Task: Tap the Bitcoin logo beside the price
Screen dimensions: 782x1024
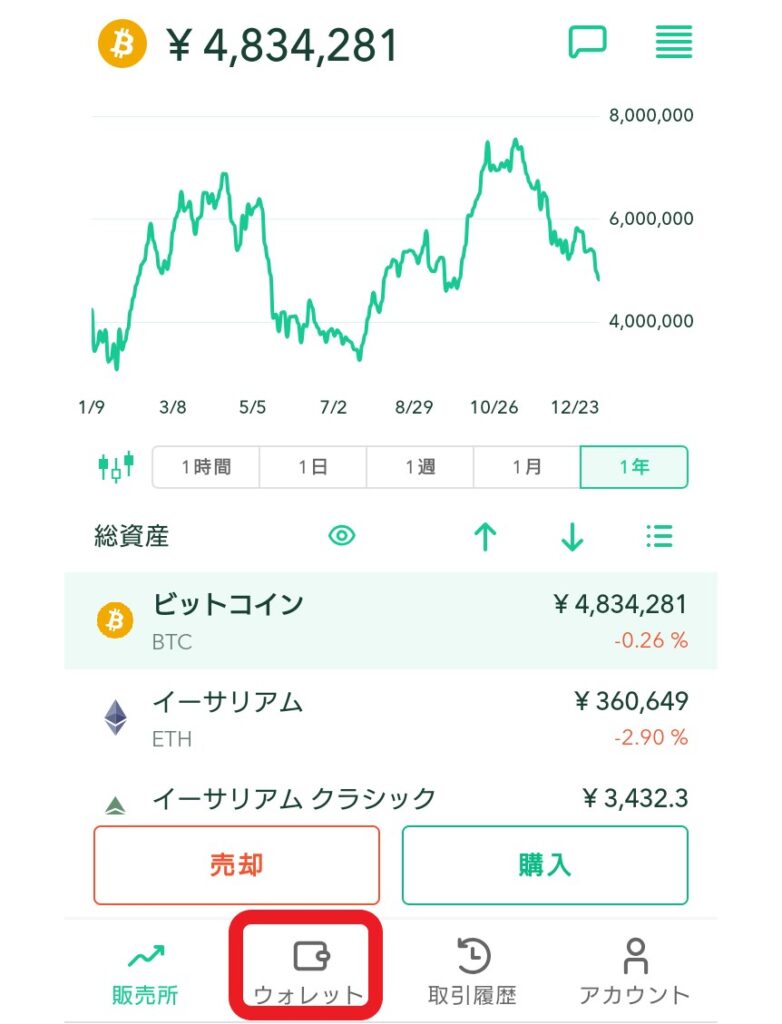Action: point(122,44)
